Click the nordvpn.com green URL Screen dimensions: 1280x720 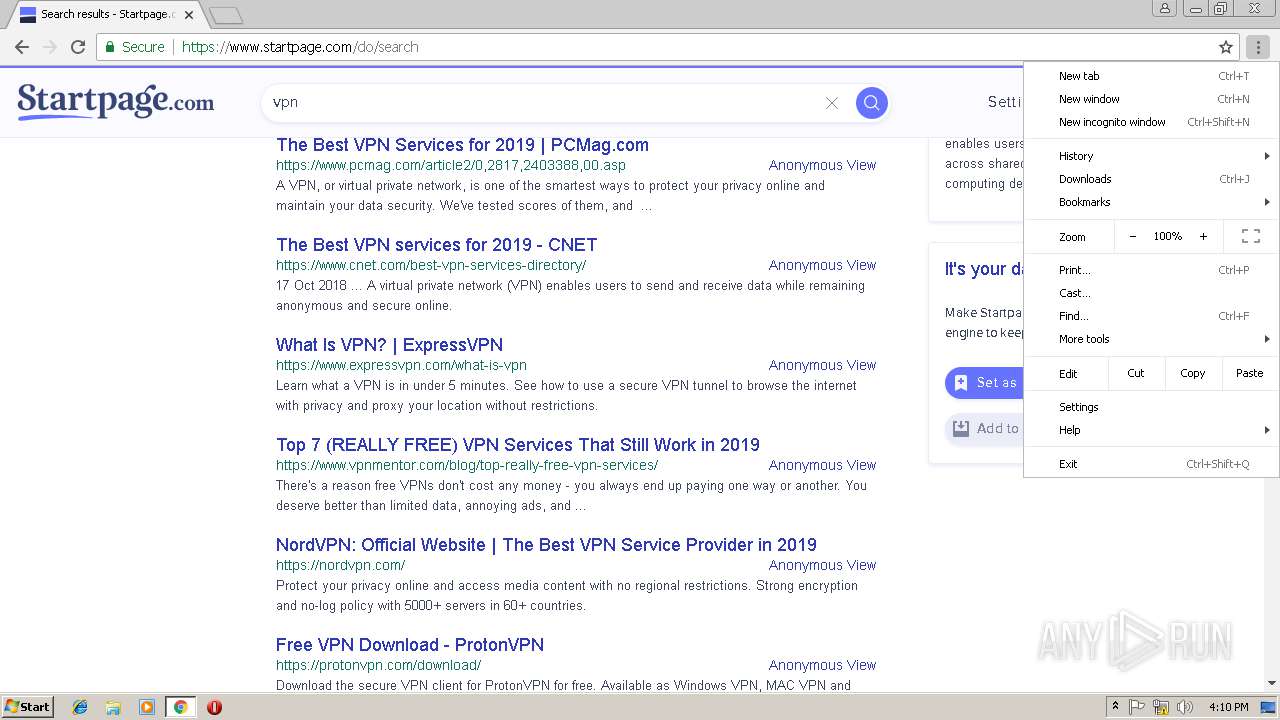[340, 565]
